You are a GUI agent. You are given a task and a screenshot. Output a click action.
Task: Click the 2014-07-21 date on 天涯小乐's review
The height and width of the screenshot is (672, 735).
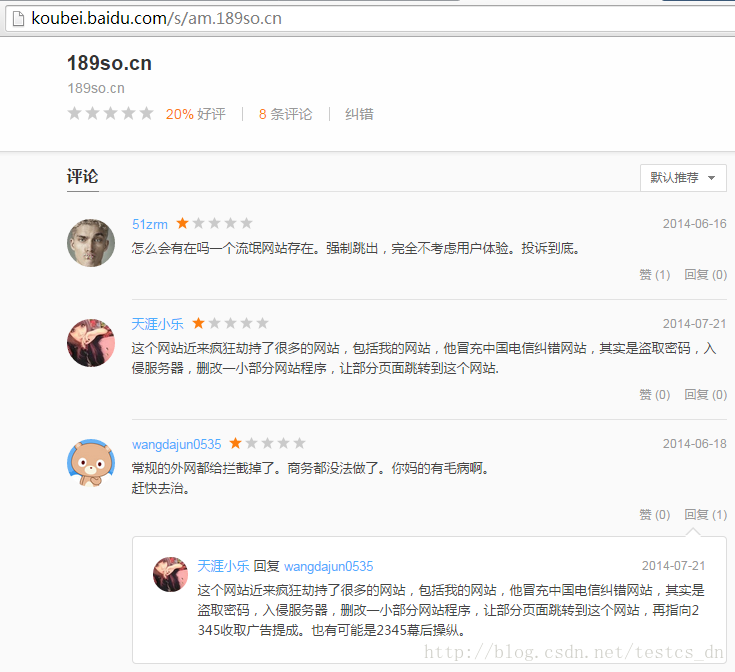pos(694,324)
